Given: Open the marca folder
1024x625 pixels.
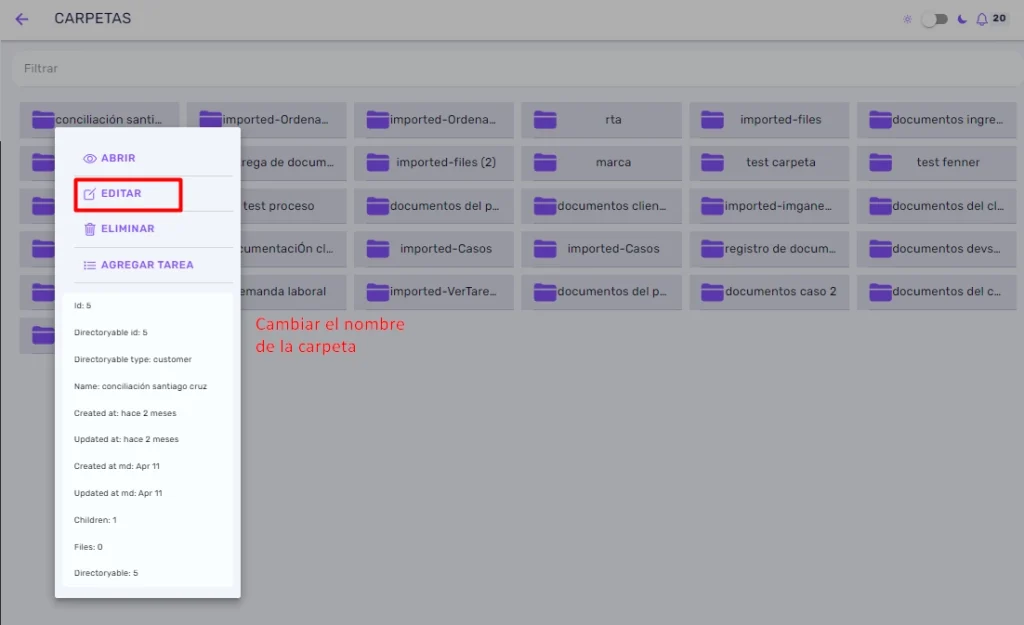Looking at the screenshot, I should pyautogui.click(x=601, y=163).
